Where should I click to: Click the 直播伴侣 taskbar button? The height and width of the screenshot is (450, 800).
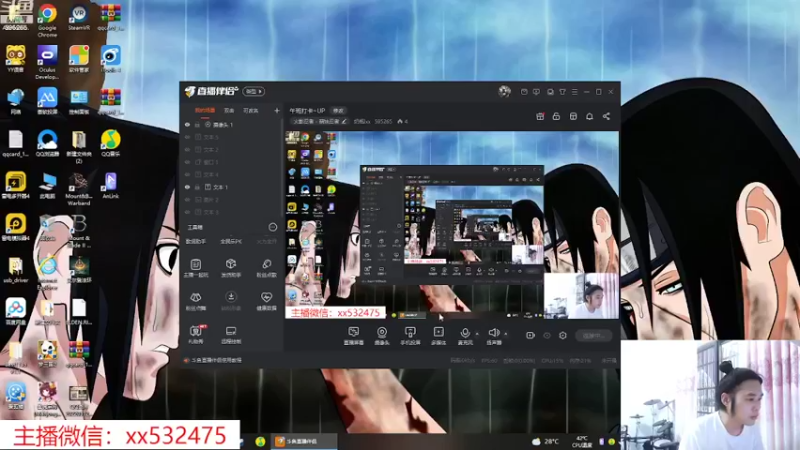pos(303,441)
